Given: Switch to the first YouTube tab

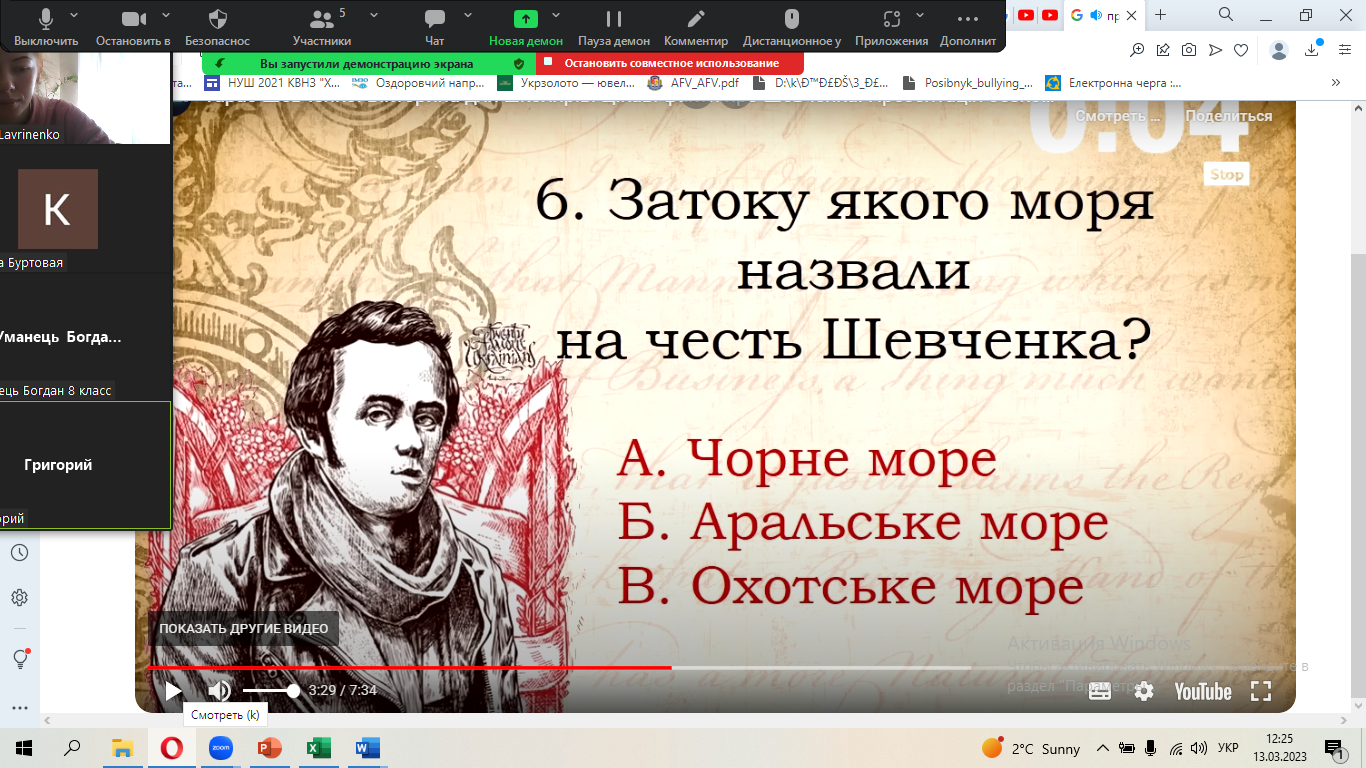Looking at the screenshot, I should 1026,15.
